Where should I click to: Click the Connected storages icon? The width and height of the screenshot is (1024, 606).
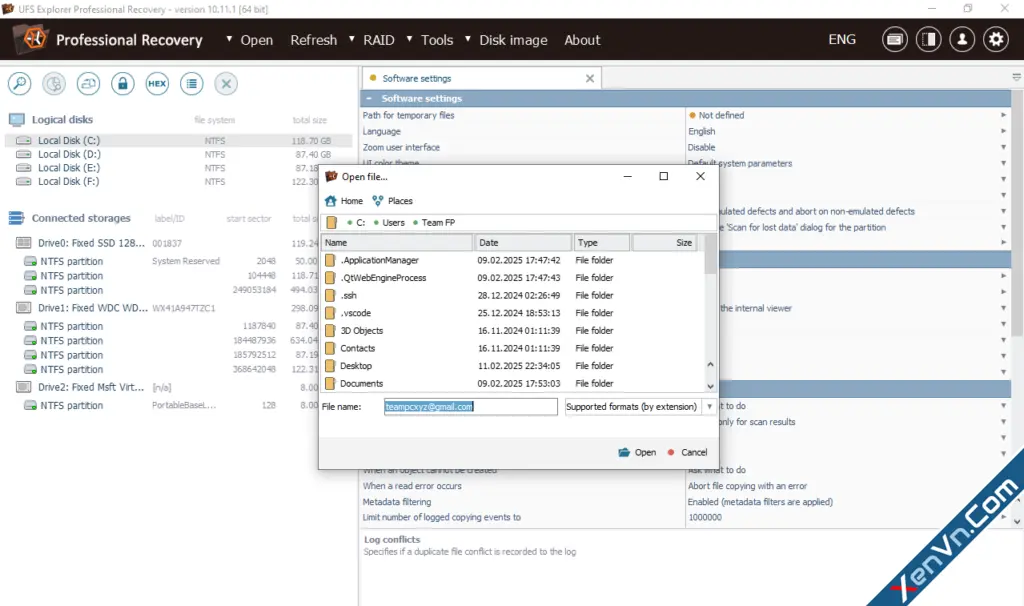(17, 218)
